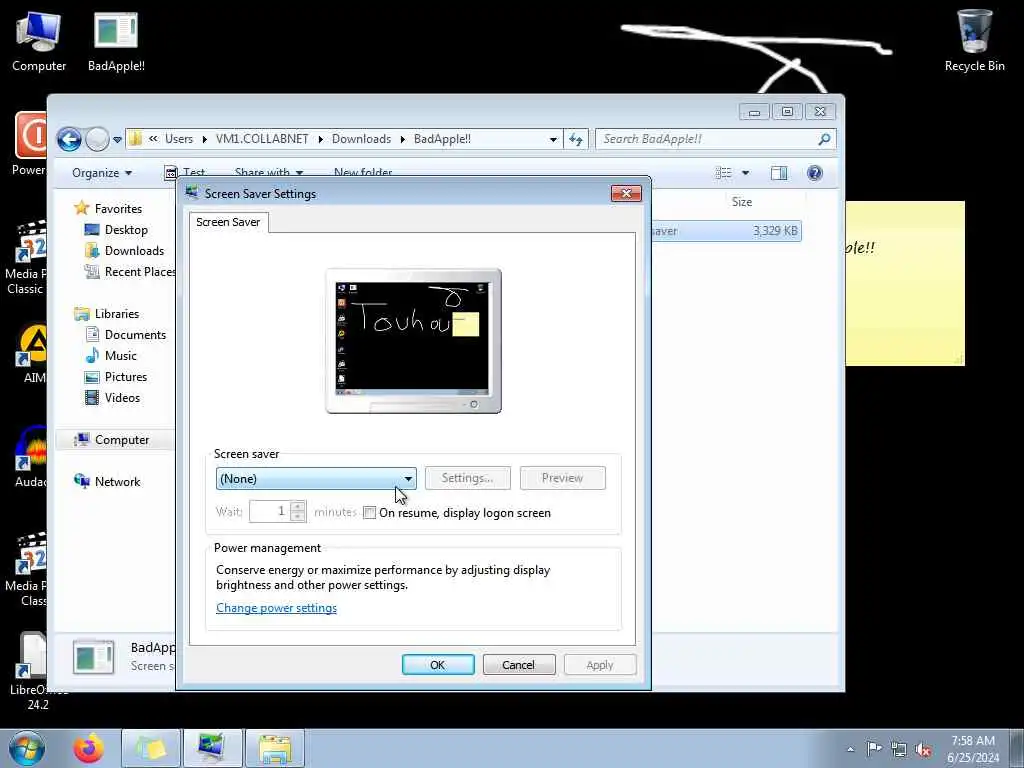The width and height of the screenshot is (1024, 768).
Task: Decrease wait minutes with down spinner
Action: pyautogui.click(x=298, y=517)
